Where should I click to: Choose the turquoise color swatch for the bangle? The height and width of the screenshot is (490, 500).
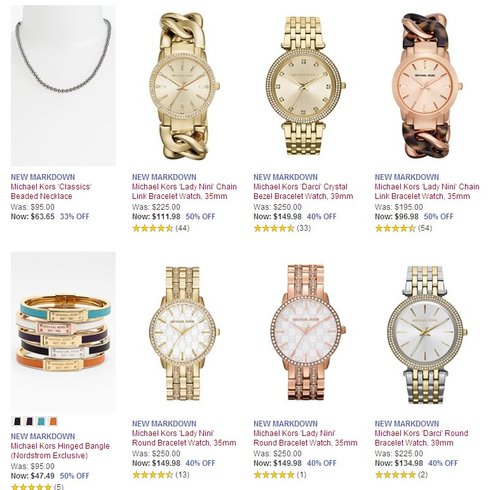[41, 421]
